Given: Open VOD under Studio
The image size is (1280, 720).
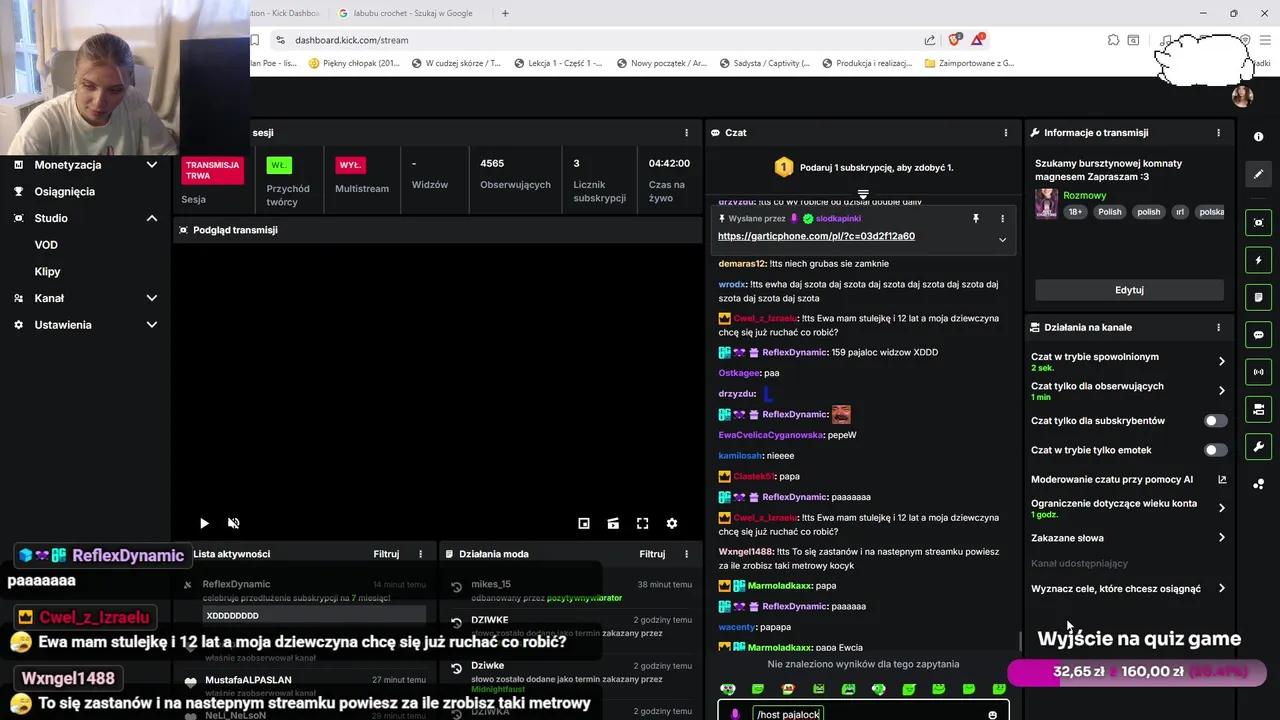Looking at the screenshot, I should 46,245.
